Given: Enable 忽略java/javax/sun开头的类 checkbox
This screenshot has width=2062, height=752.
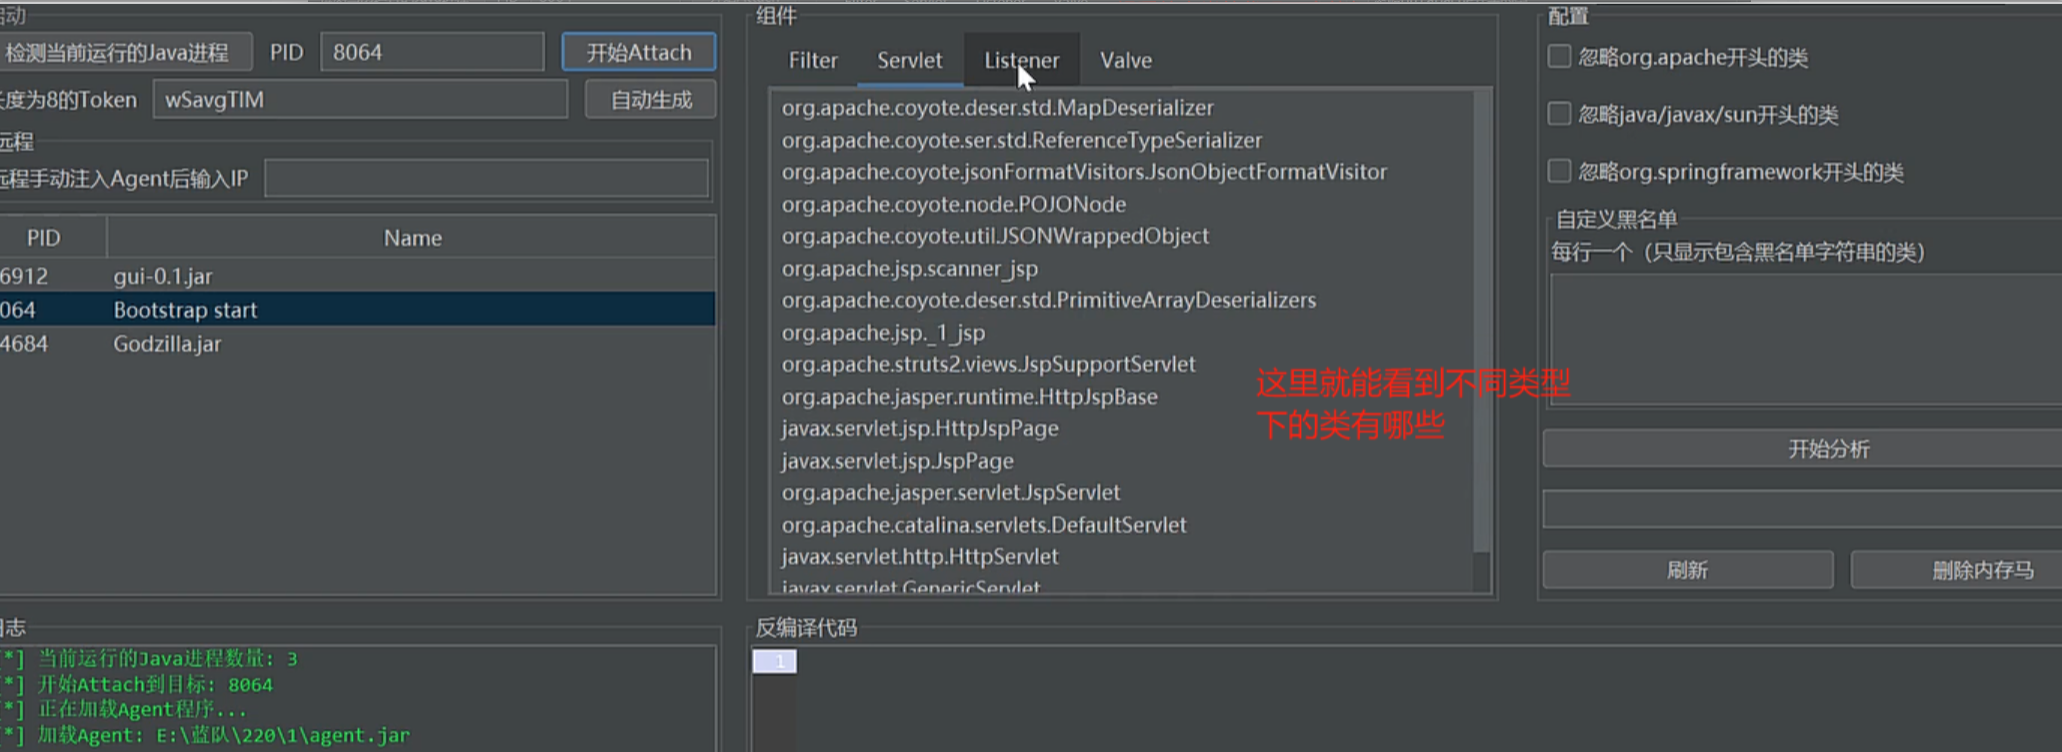Looking at the screenshot, I should pos(1559,113).
